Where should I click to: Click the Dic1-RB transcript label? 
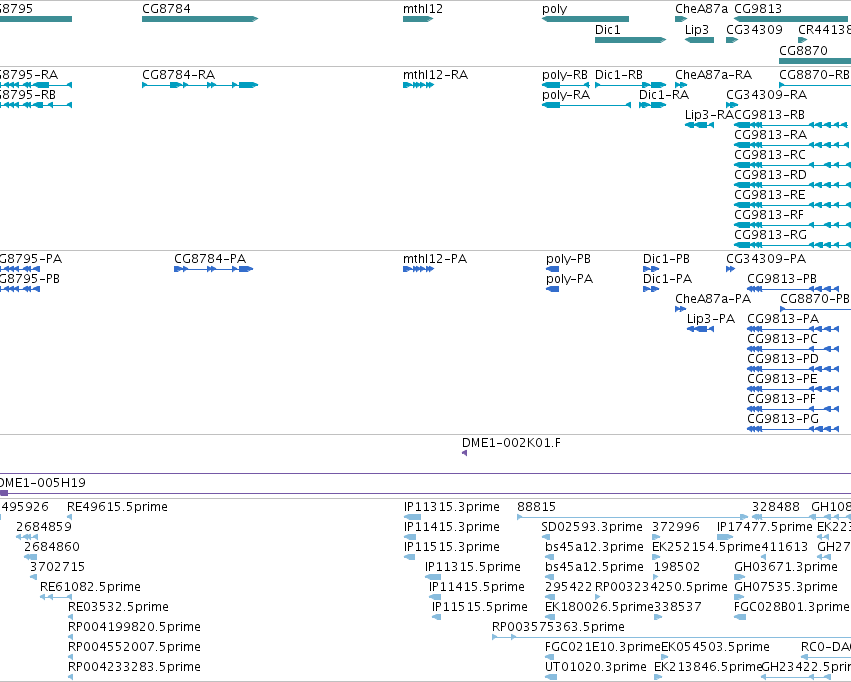click(619, 74)
